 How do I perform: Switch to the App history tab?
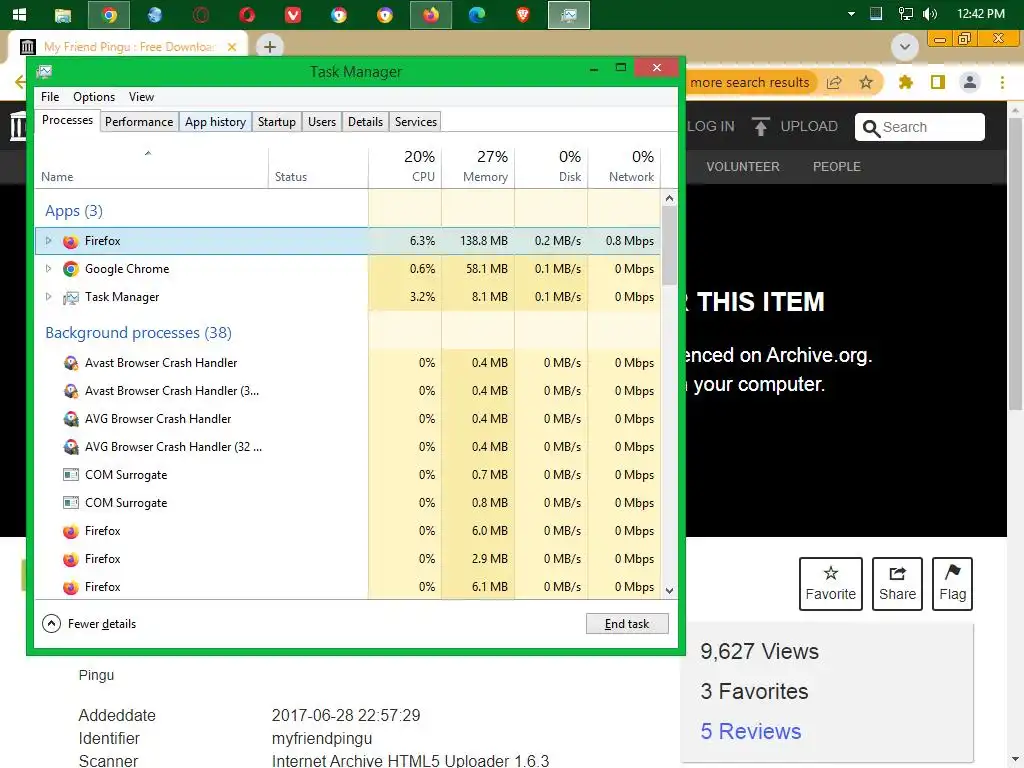click(216, 121)
